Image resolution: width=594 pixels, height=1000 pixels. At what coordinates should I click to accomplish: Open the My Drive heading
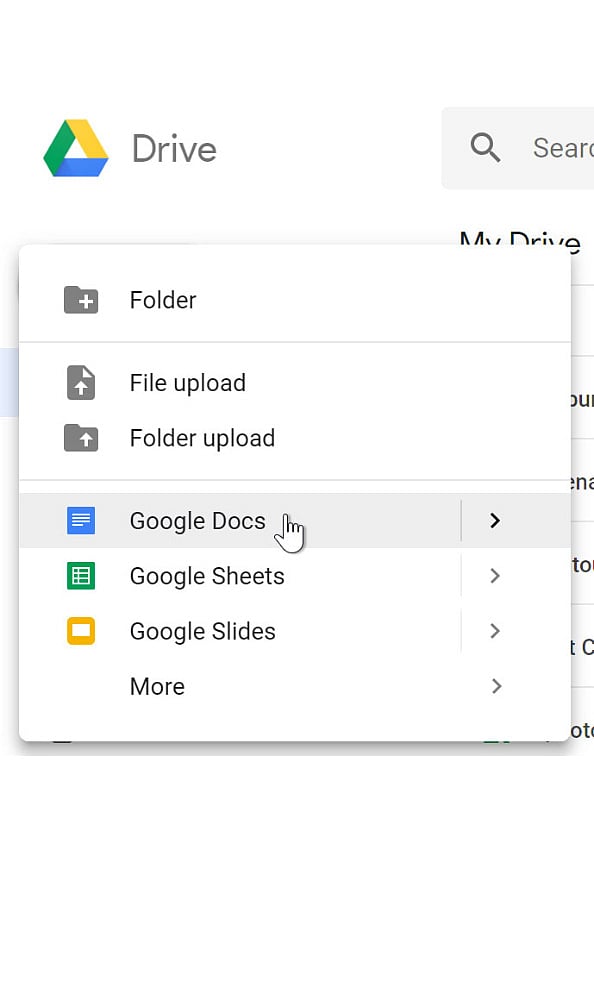click(520, 240)
